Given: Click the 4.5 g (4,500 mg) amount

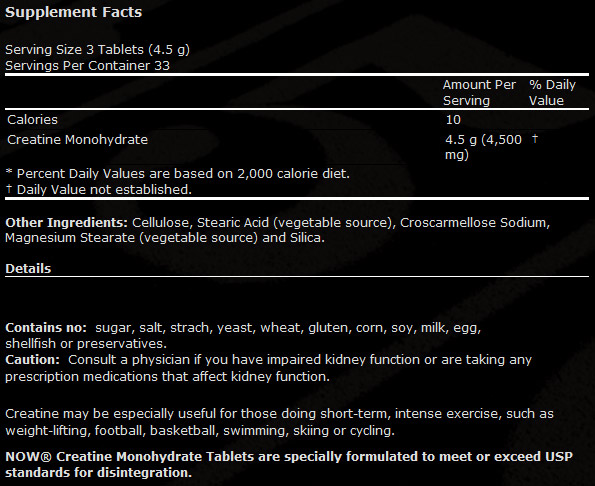Looking at the screenshot, I should (483, 147).
